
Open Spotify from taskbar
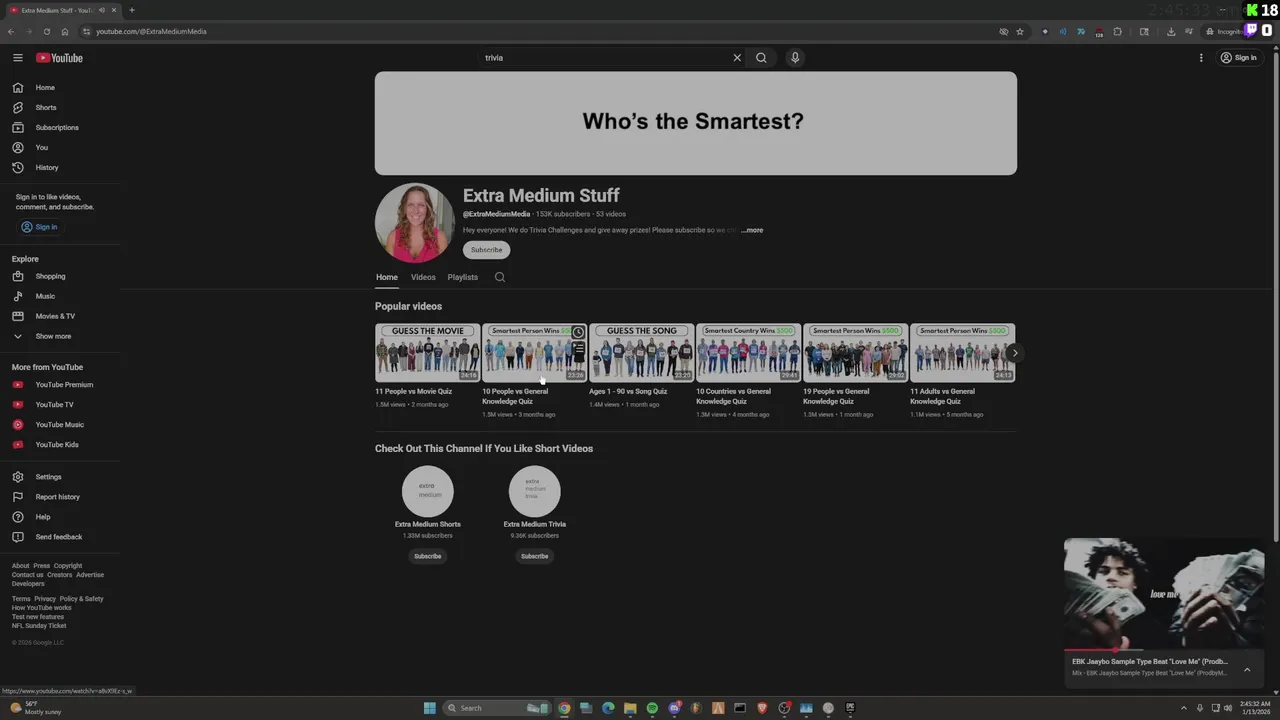click(x=652, y=708)
